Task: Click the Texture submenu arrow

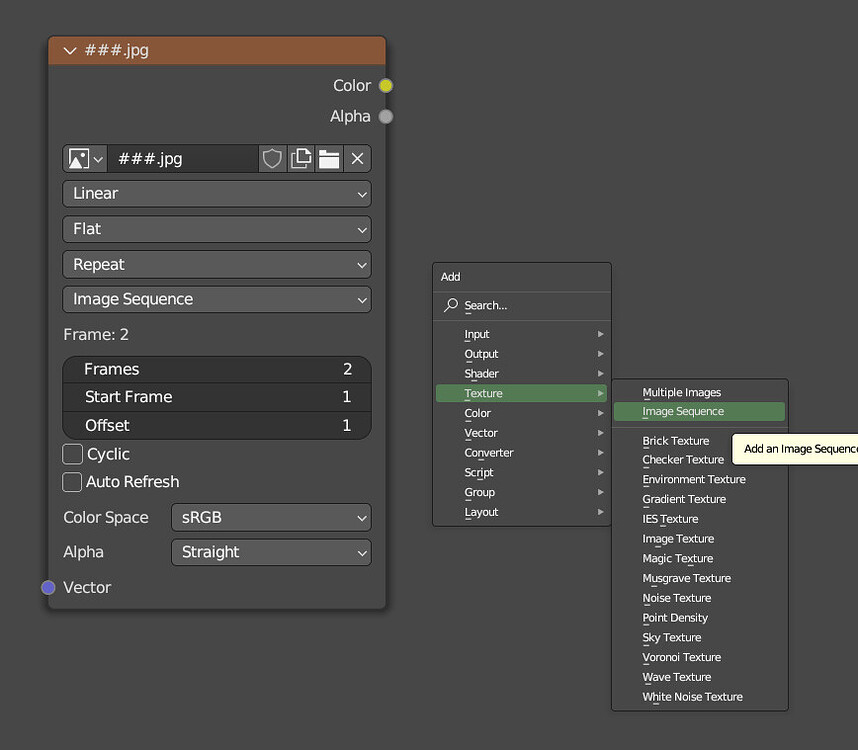Action: click(600, 393)
